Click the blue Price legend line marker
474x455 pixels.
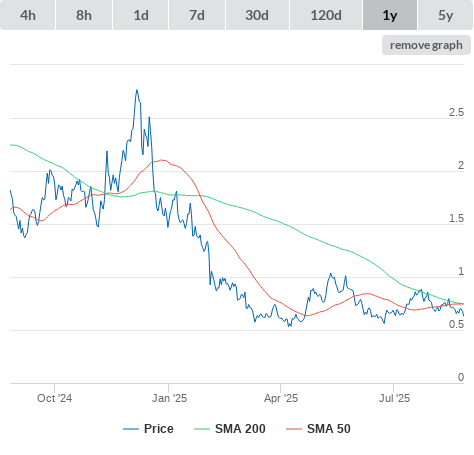pos(131,429)
